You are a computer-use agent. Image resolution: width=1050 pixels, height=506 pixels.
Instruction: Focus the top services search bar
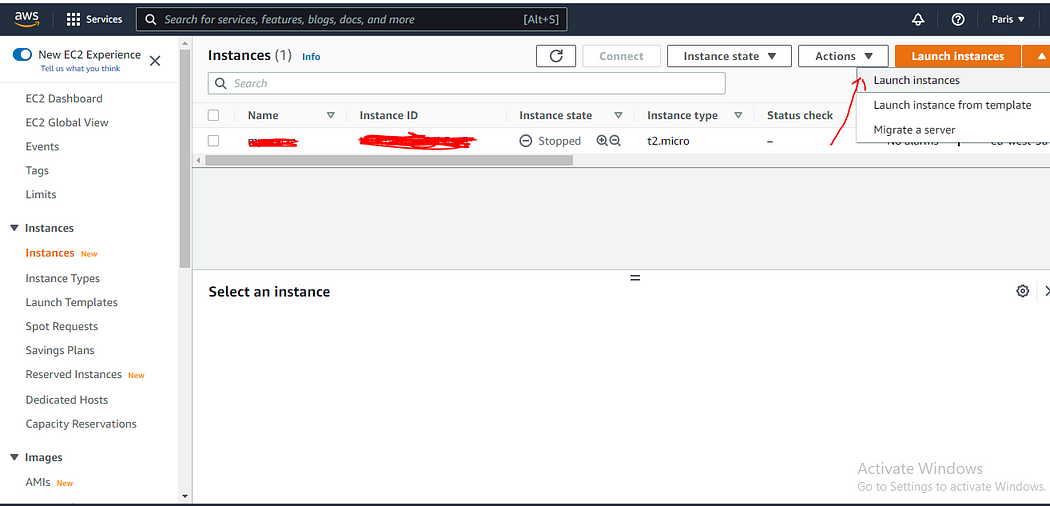[352, 19]
